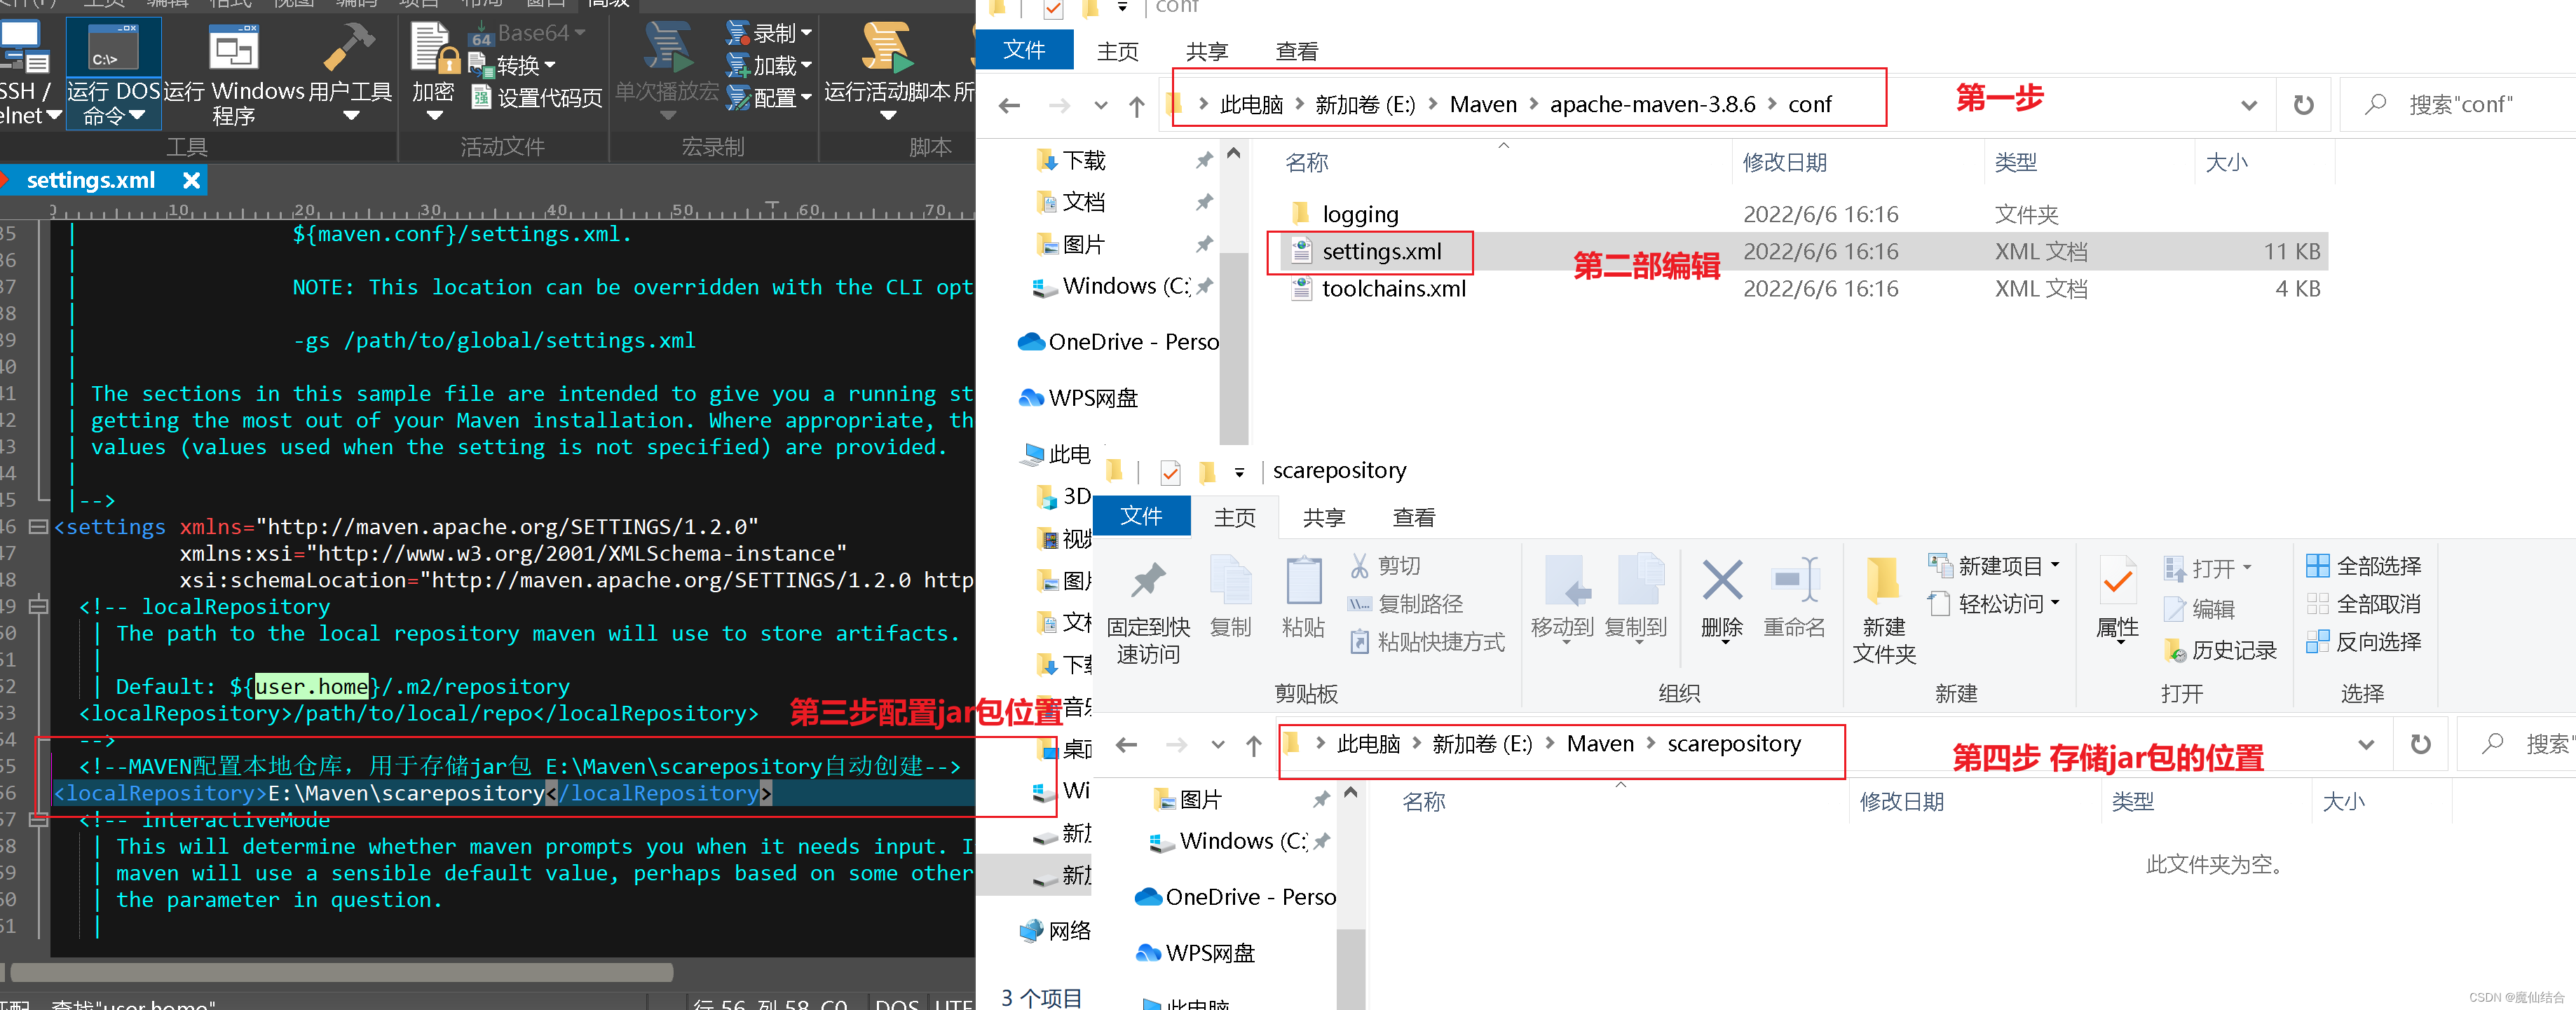Click the Copy (复制) ribbon icon
The height and width of the screenshot is (1010, 2576).
point(1230,580)
